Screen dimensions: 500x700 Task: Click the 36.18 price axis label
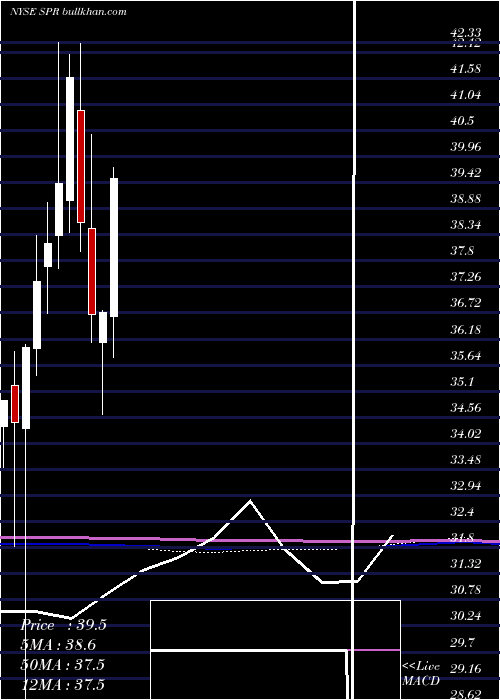pos(466,330)
